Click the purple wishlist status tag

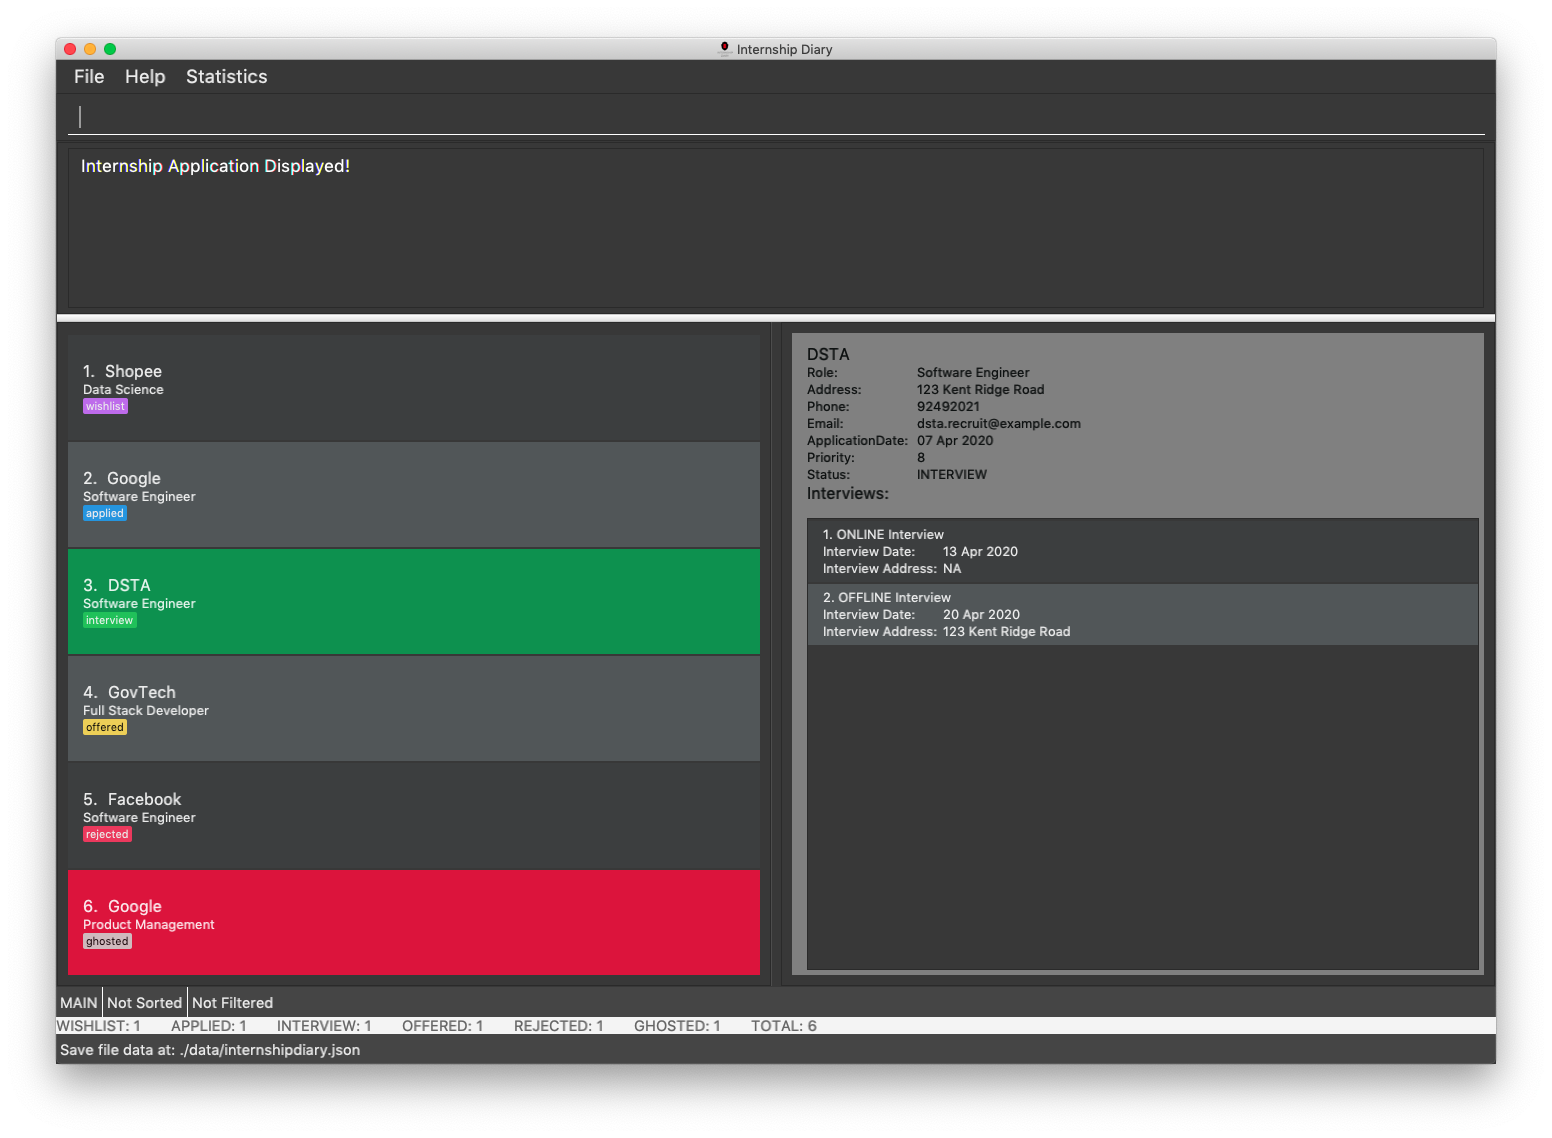point(105,406)
